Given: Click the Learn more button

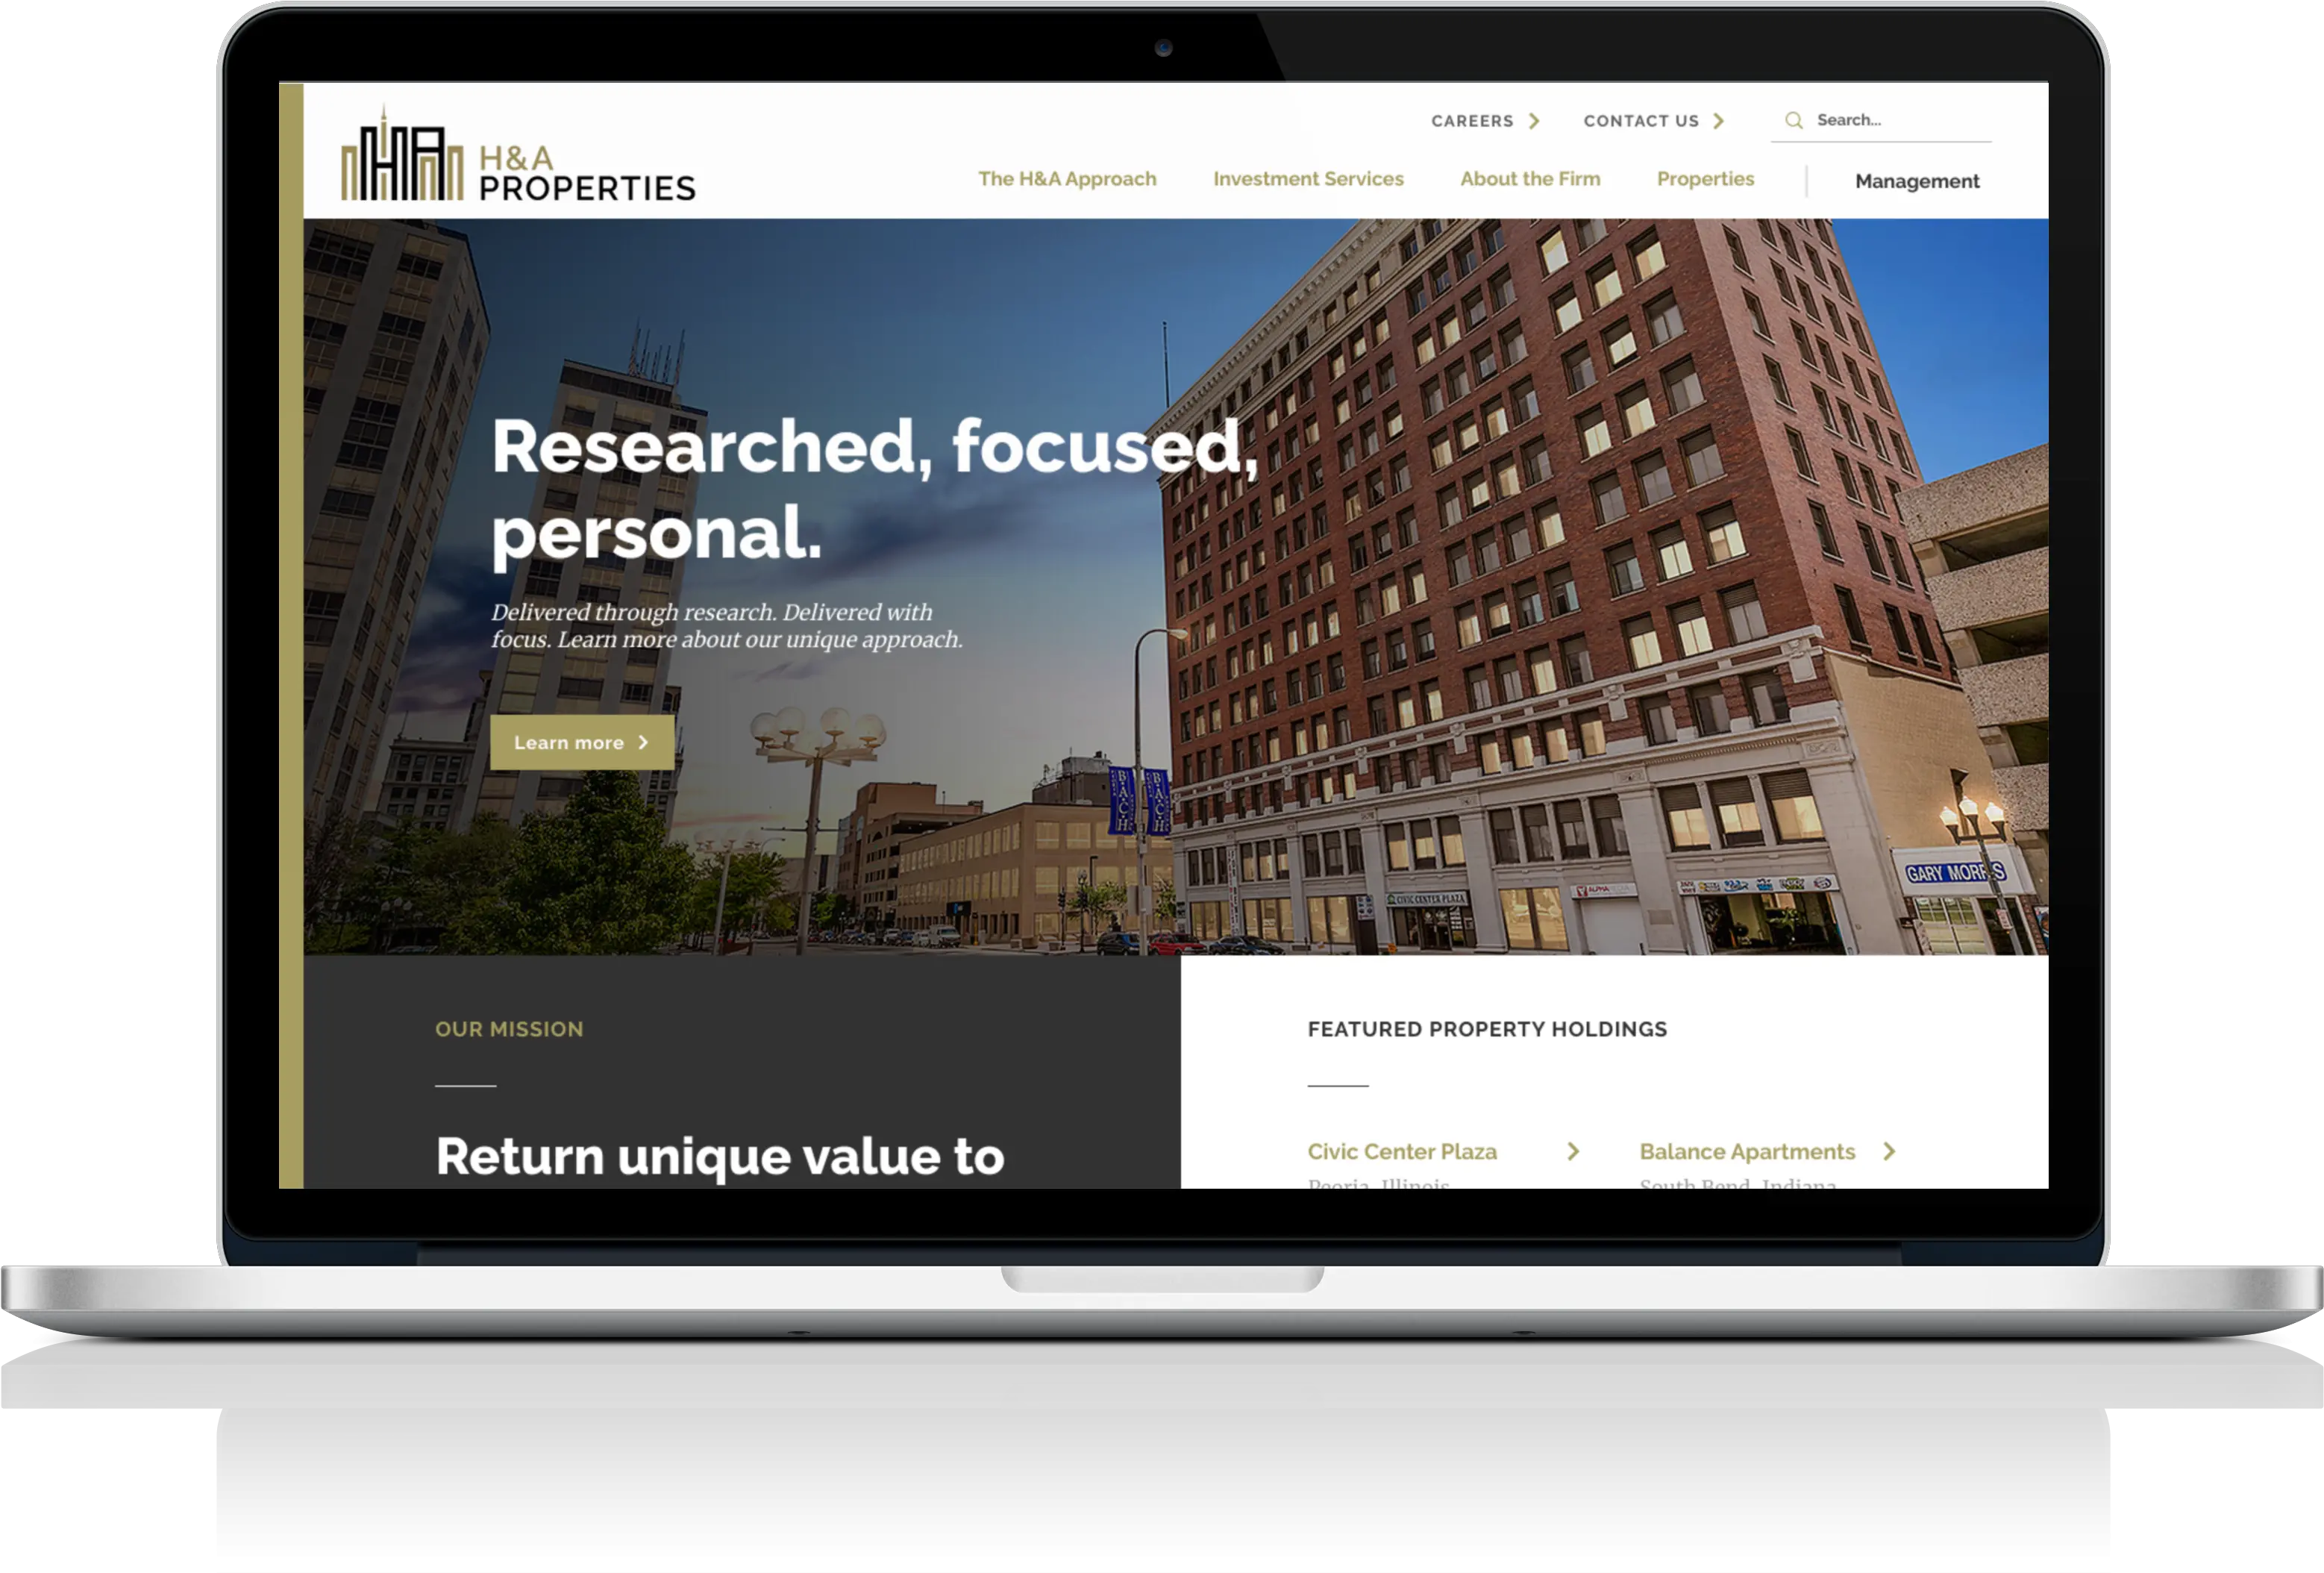Looking at the screenshot, I should point(583,742).
